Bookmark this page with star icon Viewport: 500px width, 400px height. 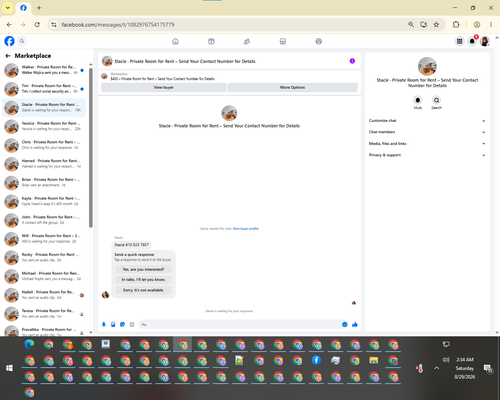[x=436, y=25]
